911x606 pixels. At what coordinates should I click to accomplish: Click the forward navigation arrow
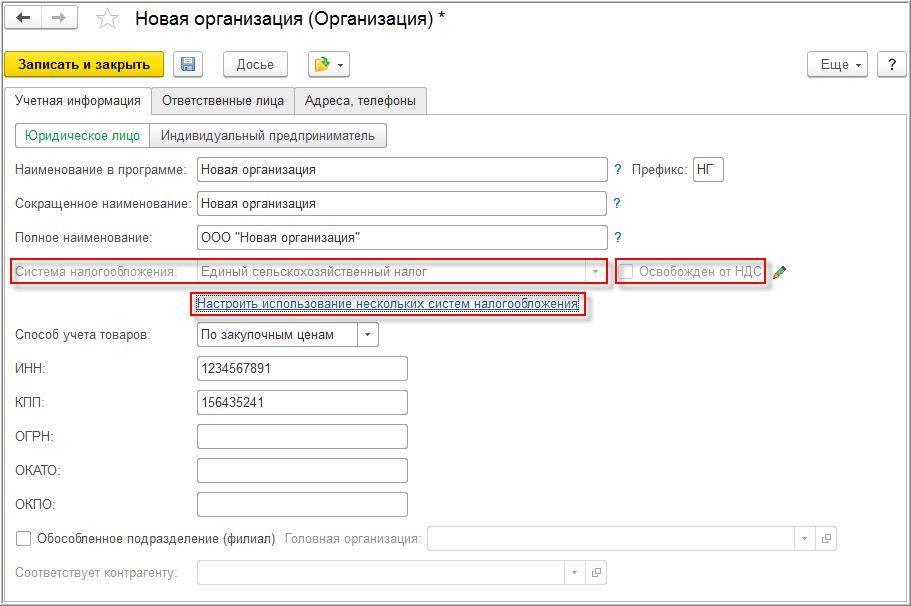point(58,19)
